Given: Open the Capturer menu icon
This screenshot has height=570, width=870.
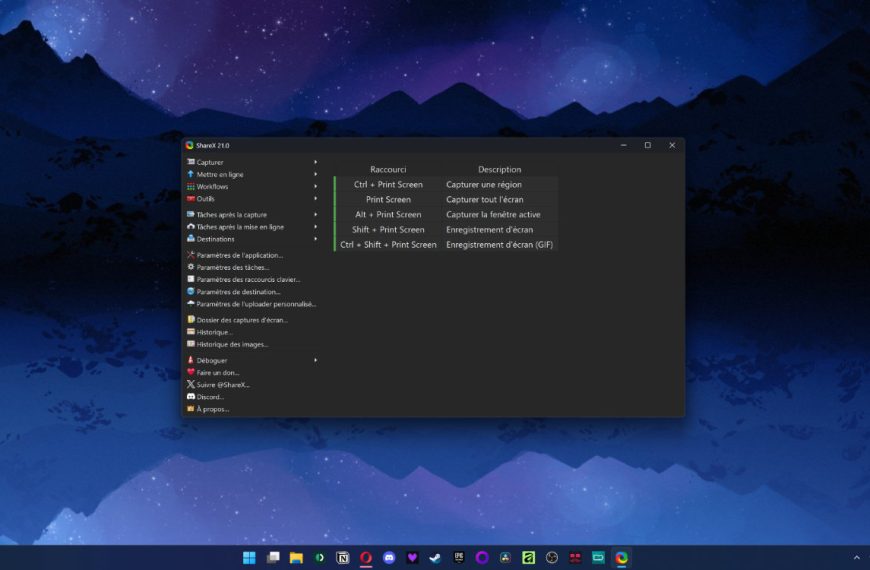Looking at the screenshot, I should (x=191, y=162).
